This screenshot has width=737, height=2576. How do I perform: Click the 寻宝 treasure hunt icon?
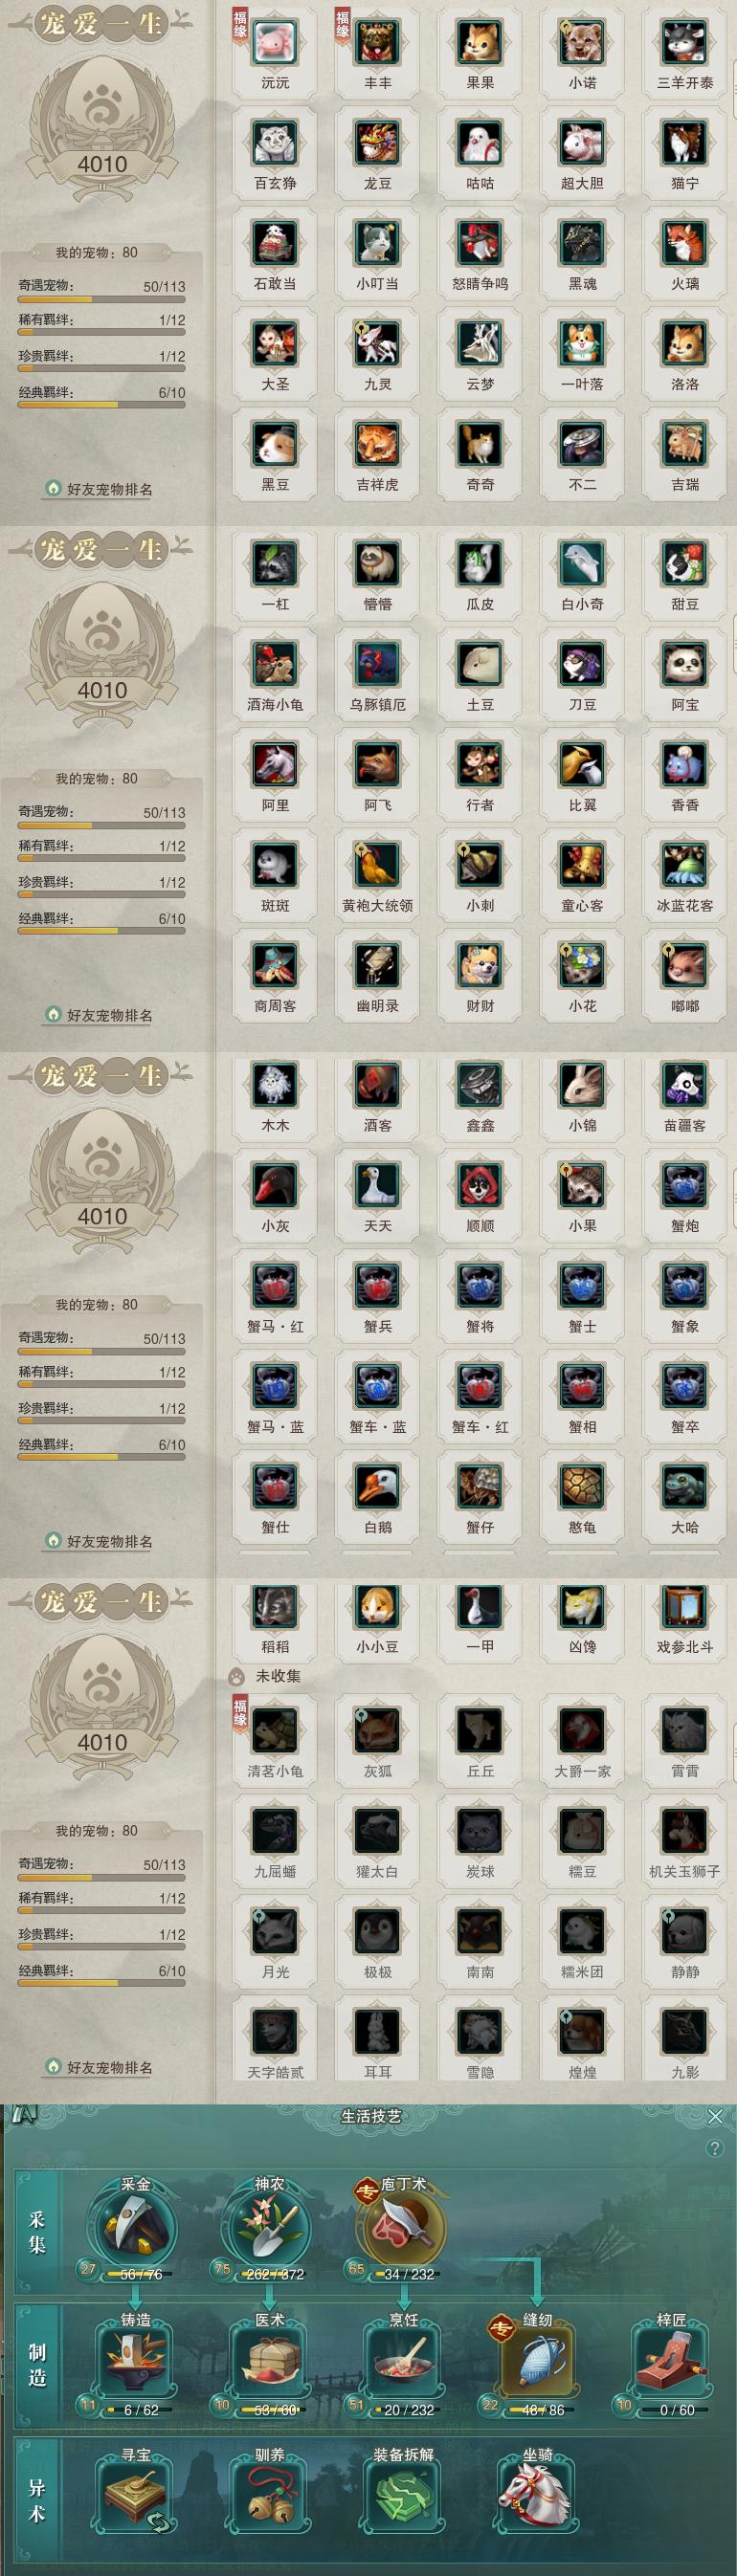point(135,2494)
